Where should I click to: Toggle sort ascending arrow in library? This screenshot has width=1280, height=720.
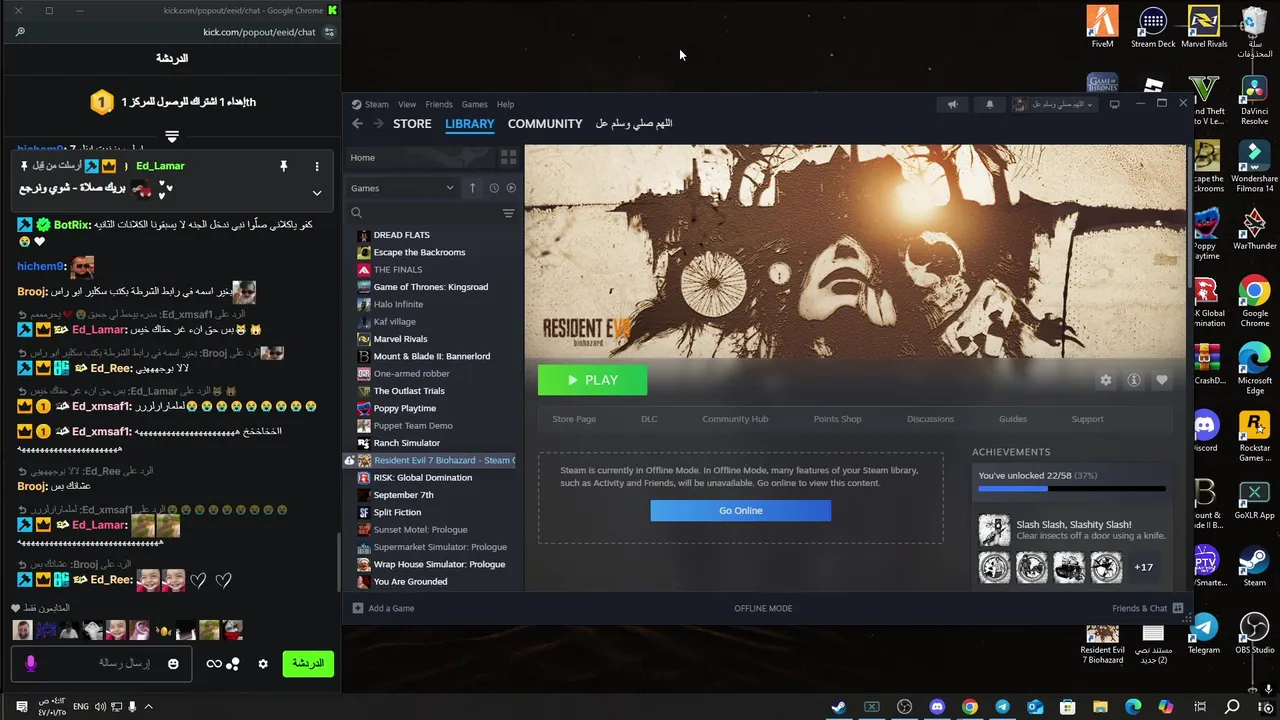coord(472,188)
